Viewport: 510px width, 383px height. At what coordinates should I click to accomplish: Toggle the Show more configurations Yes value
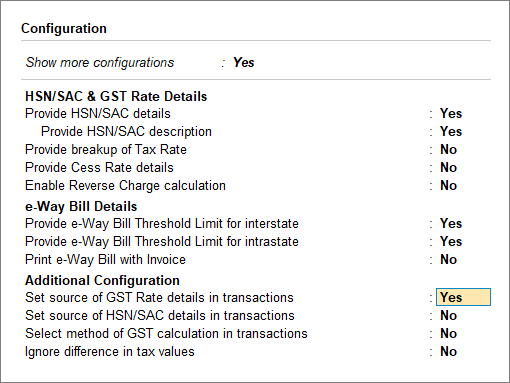click(x=244, y=62)
